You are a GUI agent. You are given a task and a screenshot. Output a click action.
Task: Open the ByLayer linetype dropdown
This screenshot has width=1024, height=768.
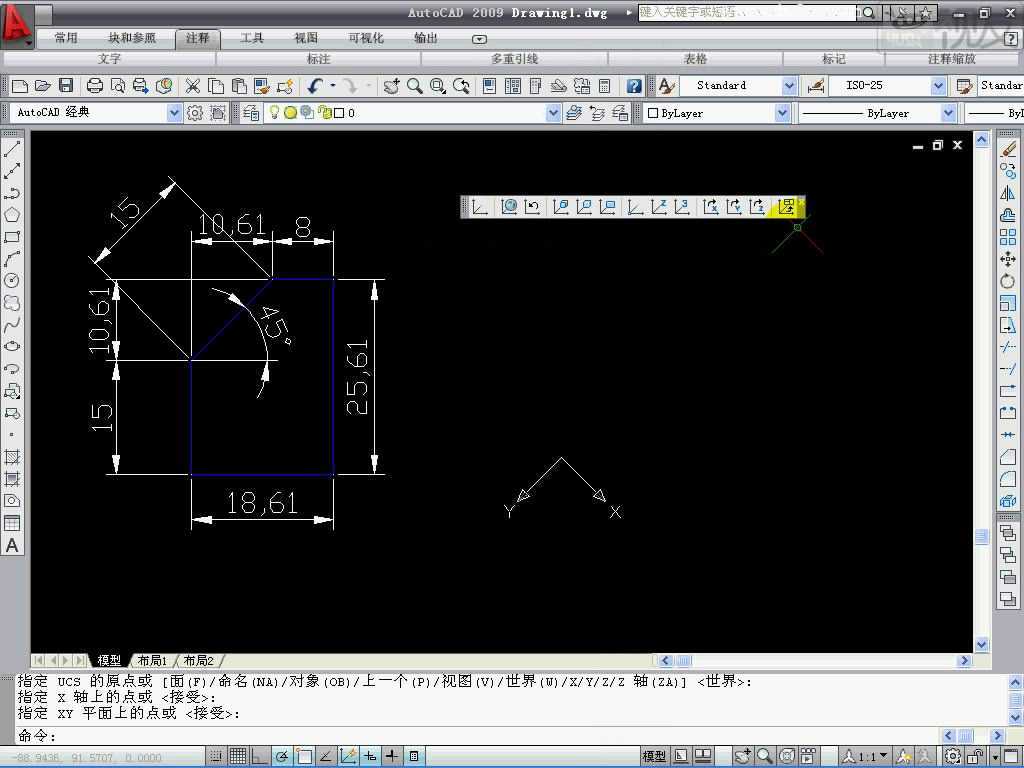point(948,113)
